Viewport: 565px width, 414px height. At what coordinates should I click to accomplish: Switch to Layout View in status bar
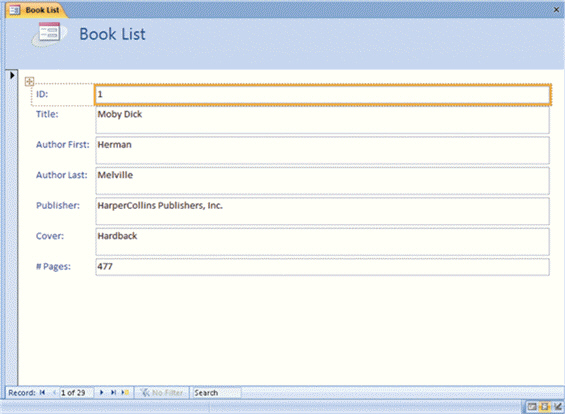545,407
